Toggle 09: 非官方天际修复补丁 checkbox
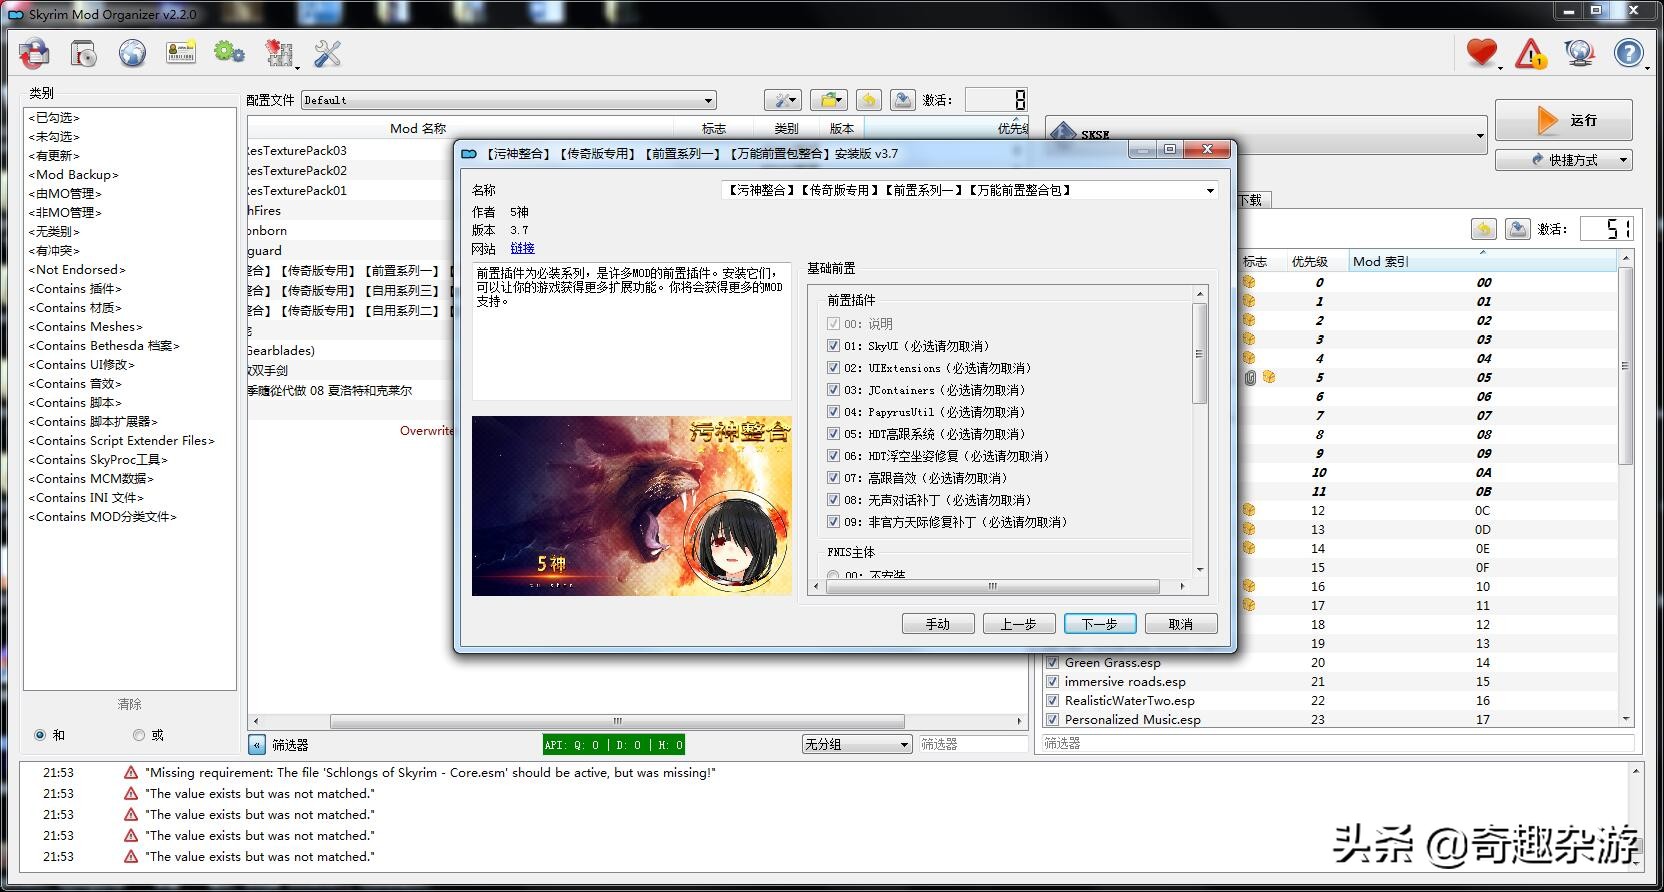Viewport: 1664px width, 892px height. 833,522
